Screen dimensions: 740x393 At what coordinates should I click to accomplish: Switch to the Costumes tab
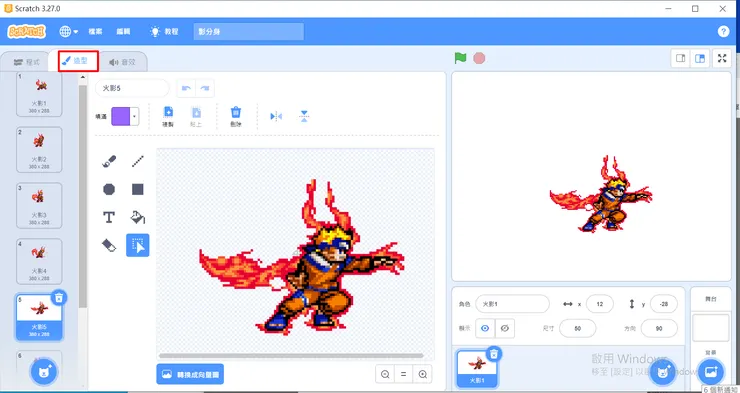coord(78,61)
